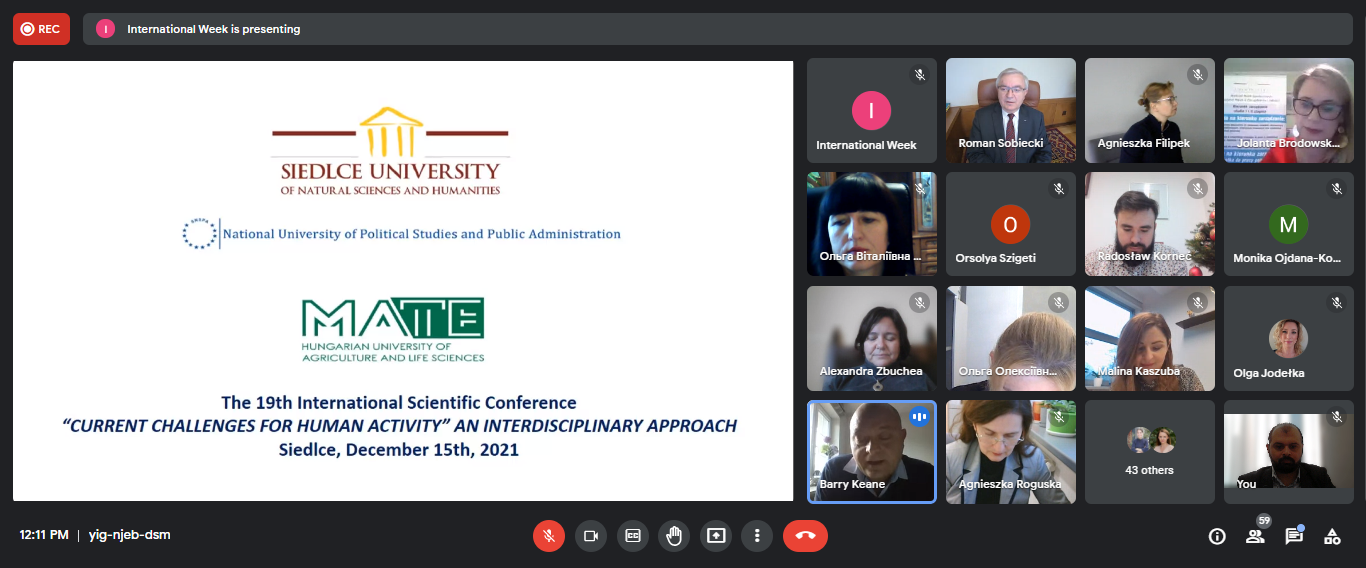Open the activities panel icon
The height and width of the screenshot is (568, 1366).
coord(1332,536)
